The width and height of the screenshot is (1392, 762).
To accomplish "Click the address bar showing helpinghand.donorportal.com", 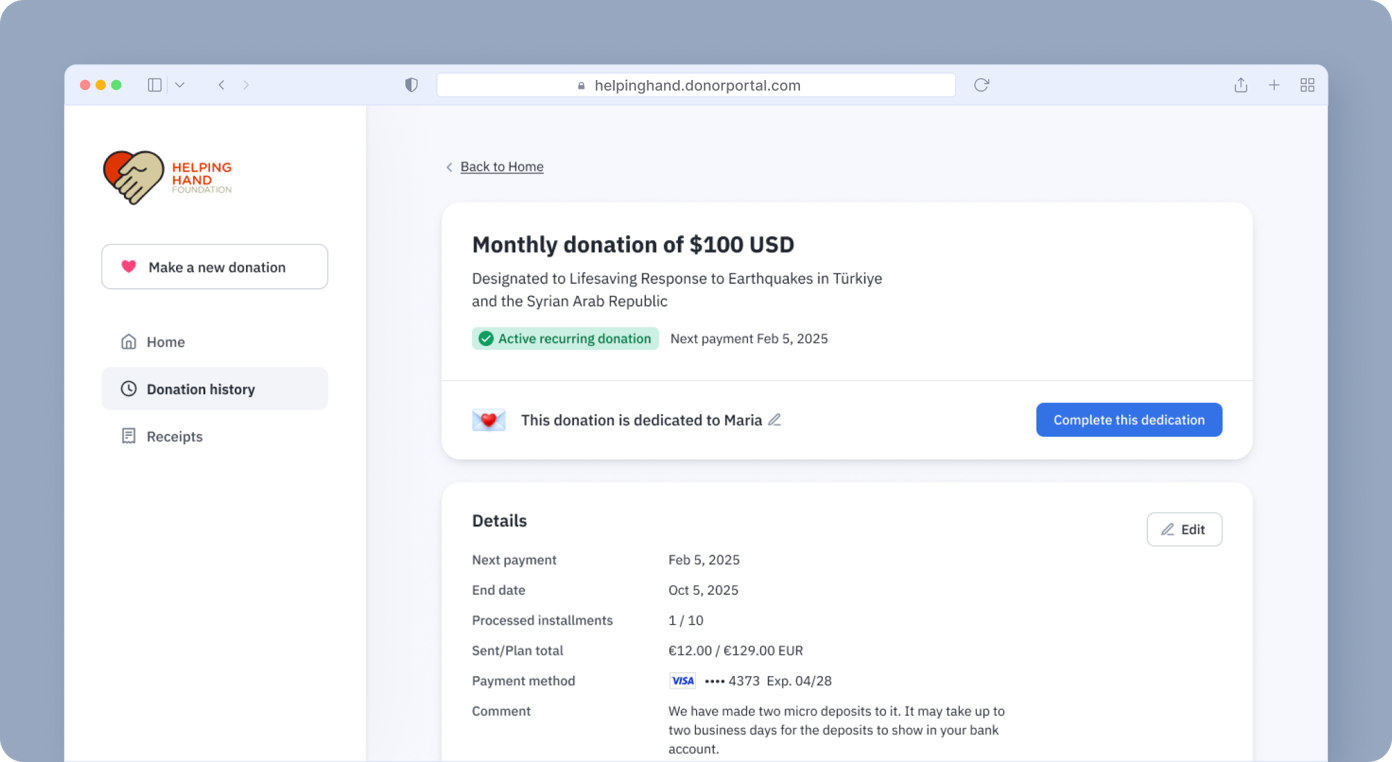I will [x=696, y=85].
